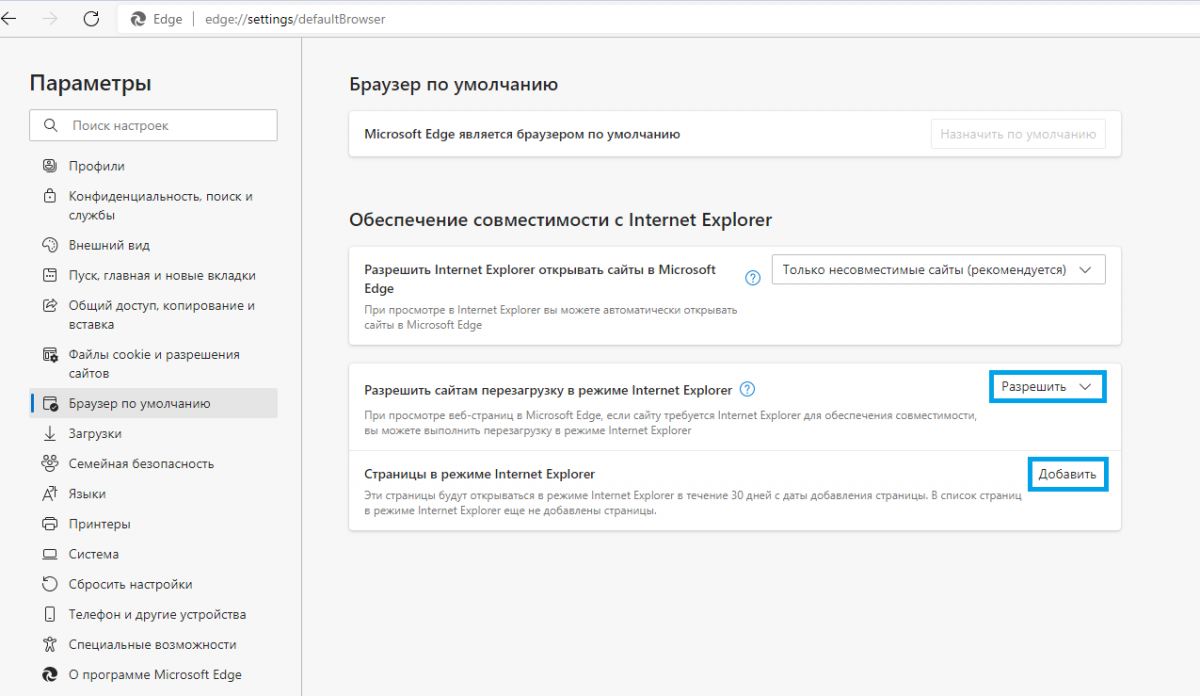Click the Телефон и другие устройства icon
Screen dimensions: 1200x696
(50, 614)
